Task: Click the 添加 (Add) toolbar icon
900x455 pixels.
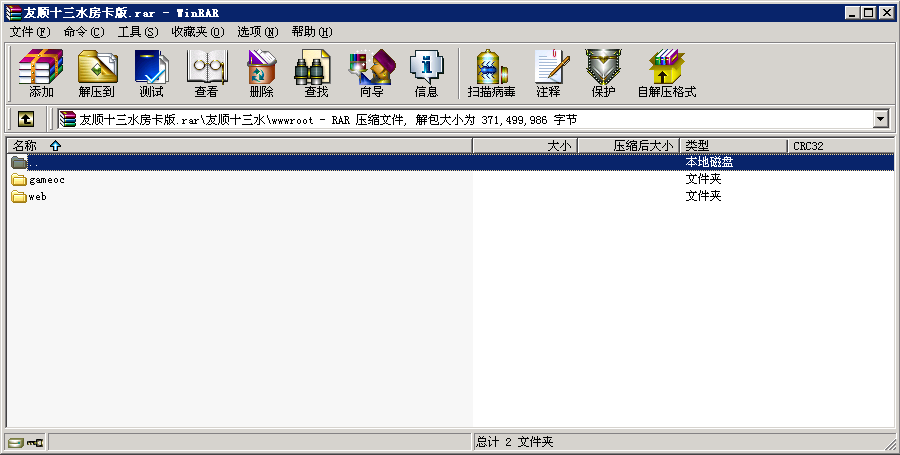Action: (x=41, y=73)
